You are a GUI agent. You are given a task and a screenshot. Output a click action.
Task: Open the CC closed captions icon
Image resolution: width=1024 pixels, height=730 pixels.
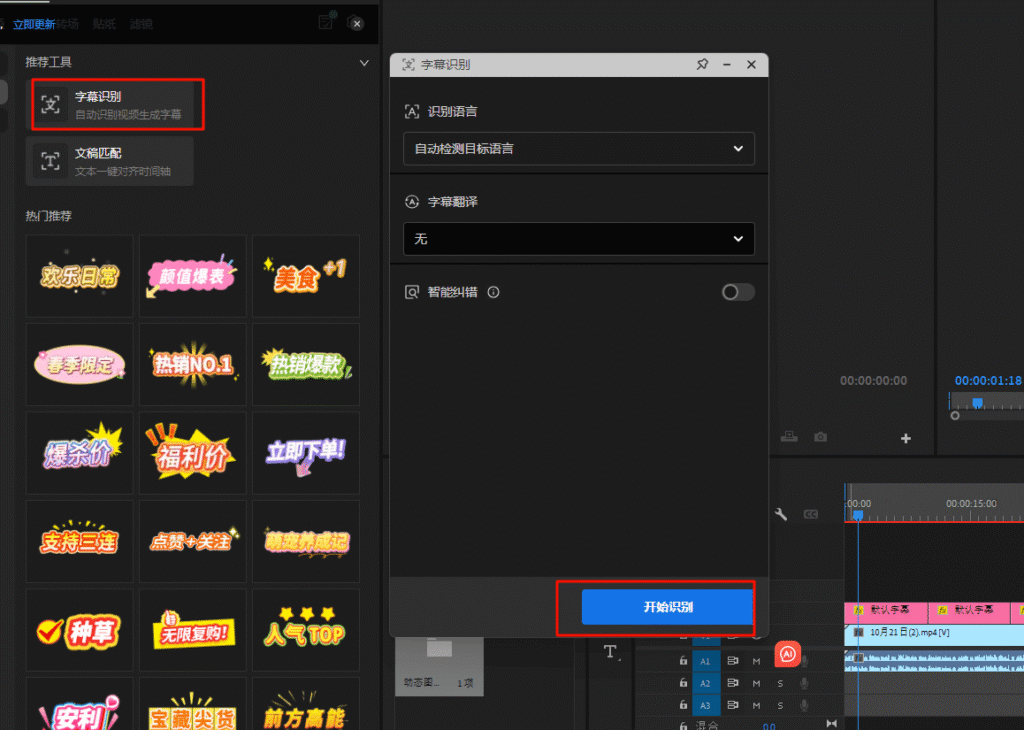coord(811,513)
